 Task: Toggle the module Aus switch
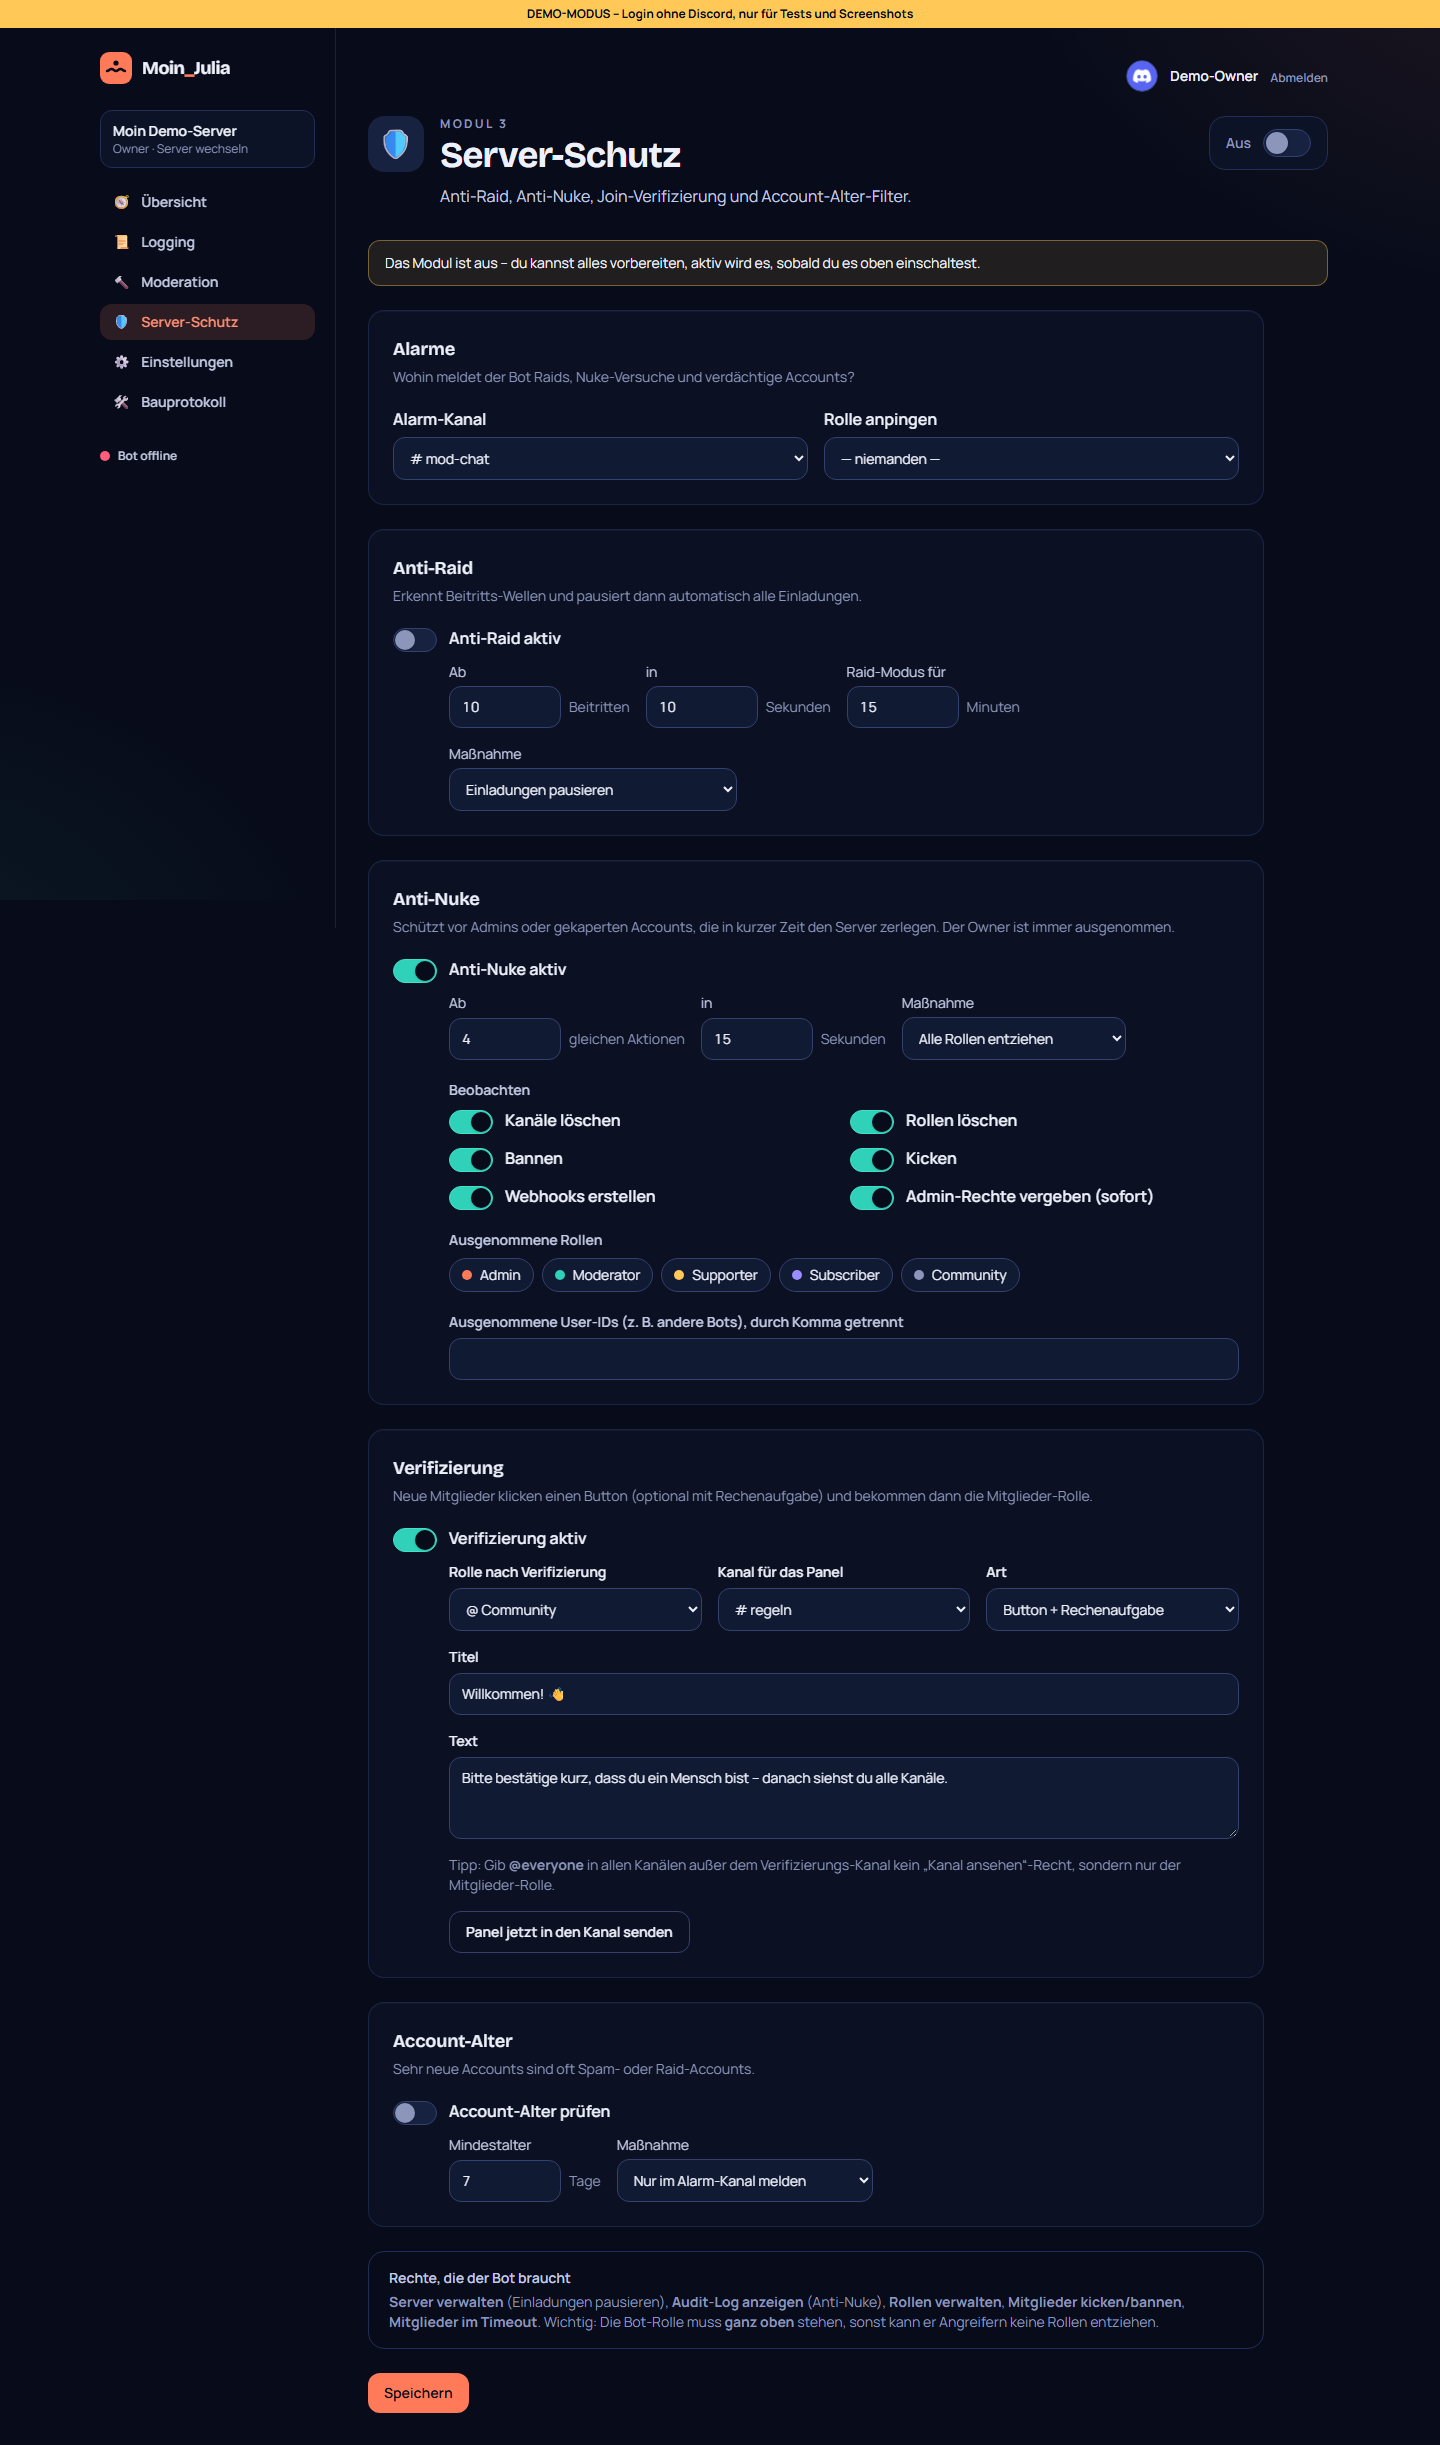click(1287, 143)
